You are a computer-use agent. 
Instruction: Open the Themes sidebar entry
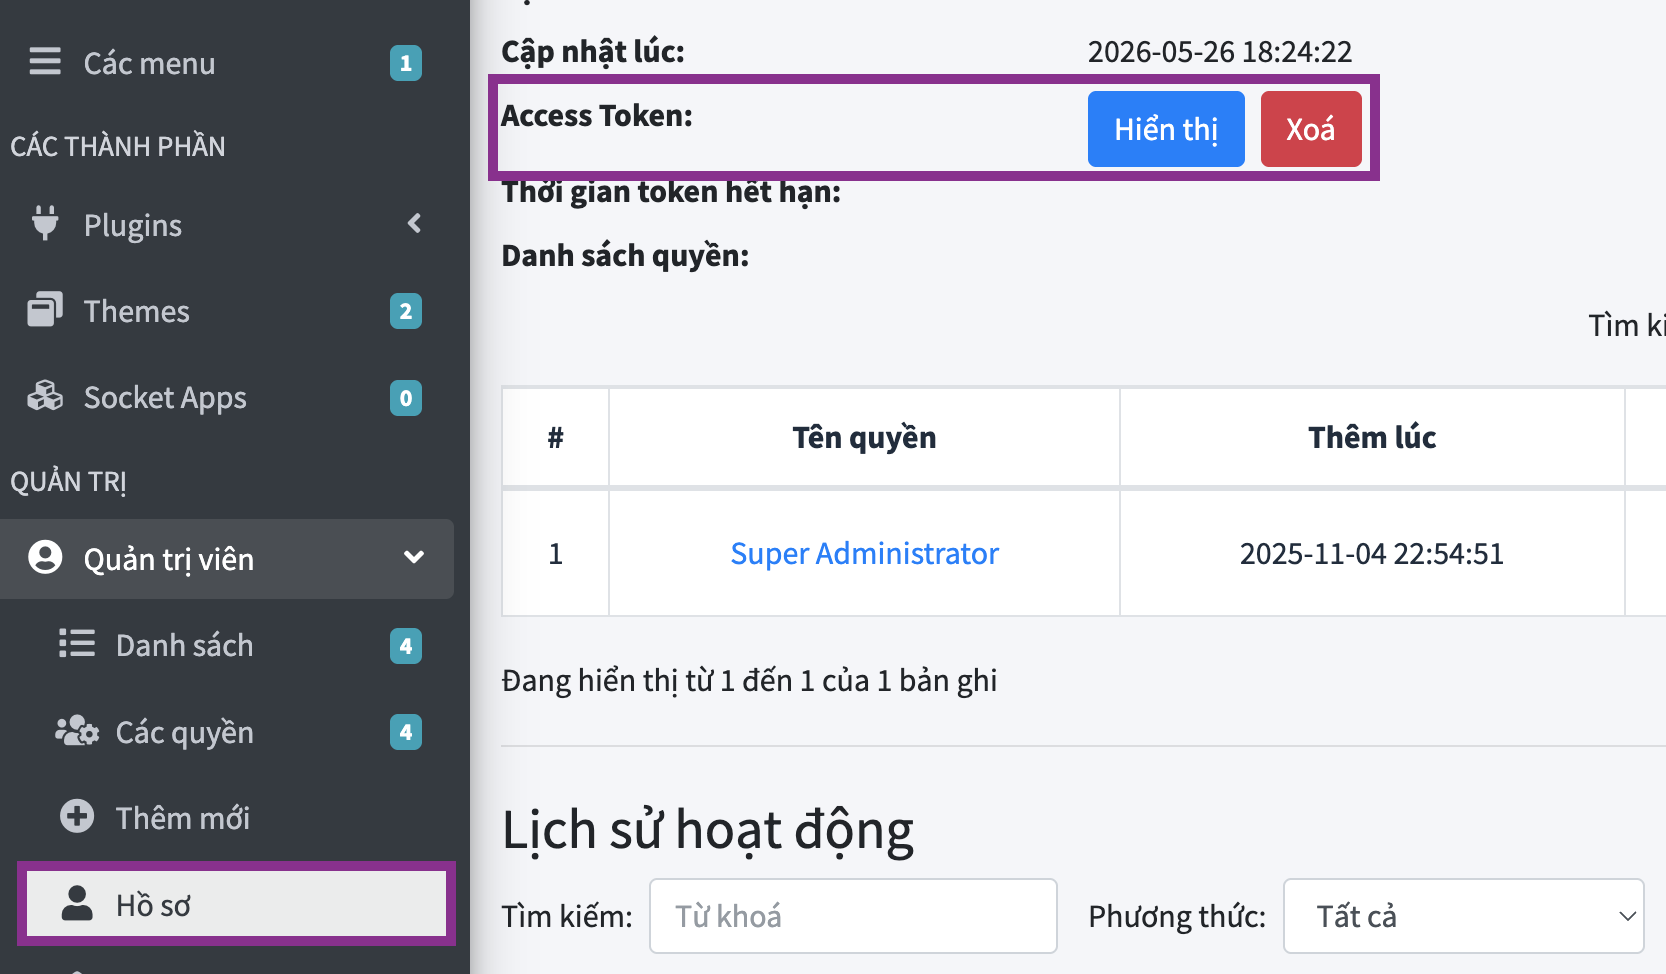point(226,311)
